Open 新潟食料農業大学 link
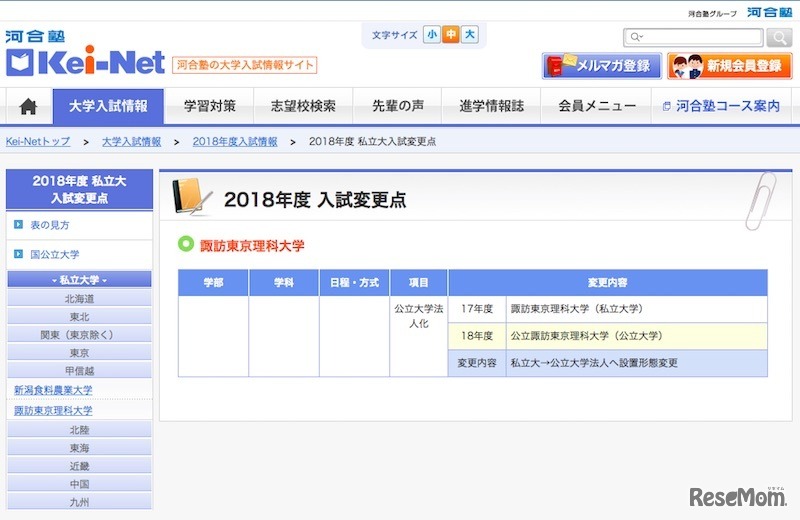The image size is (800, 520). (x=53, y=390)
